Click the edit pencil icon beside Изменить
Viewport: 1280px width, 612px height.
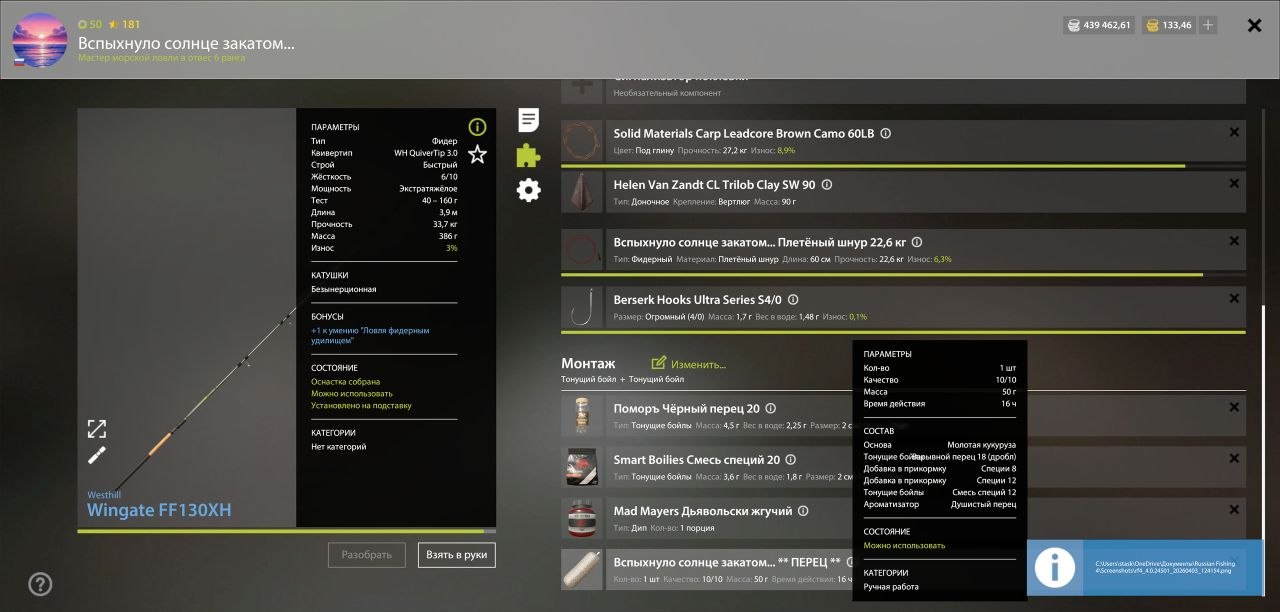click(658, 363)
